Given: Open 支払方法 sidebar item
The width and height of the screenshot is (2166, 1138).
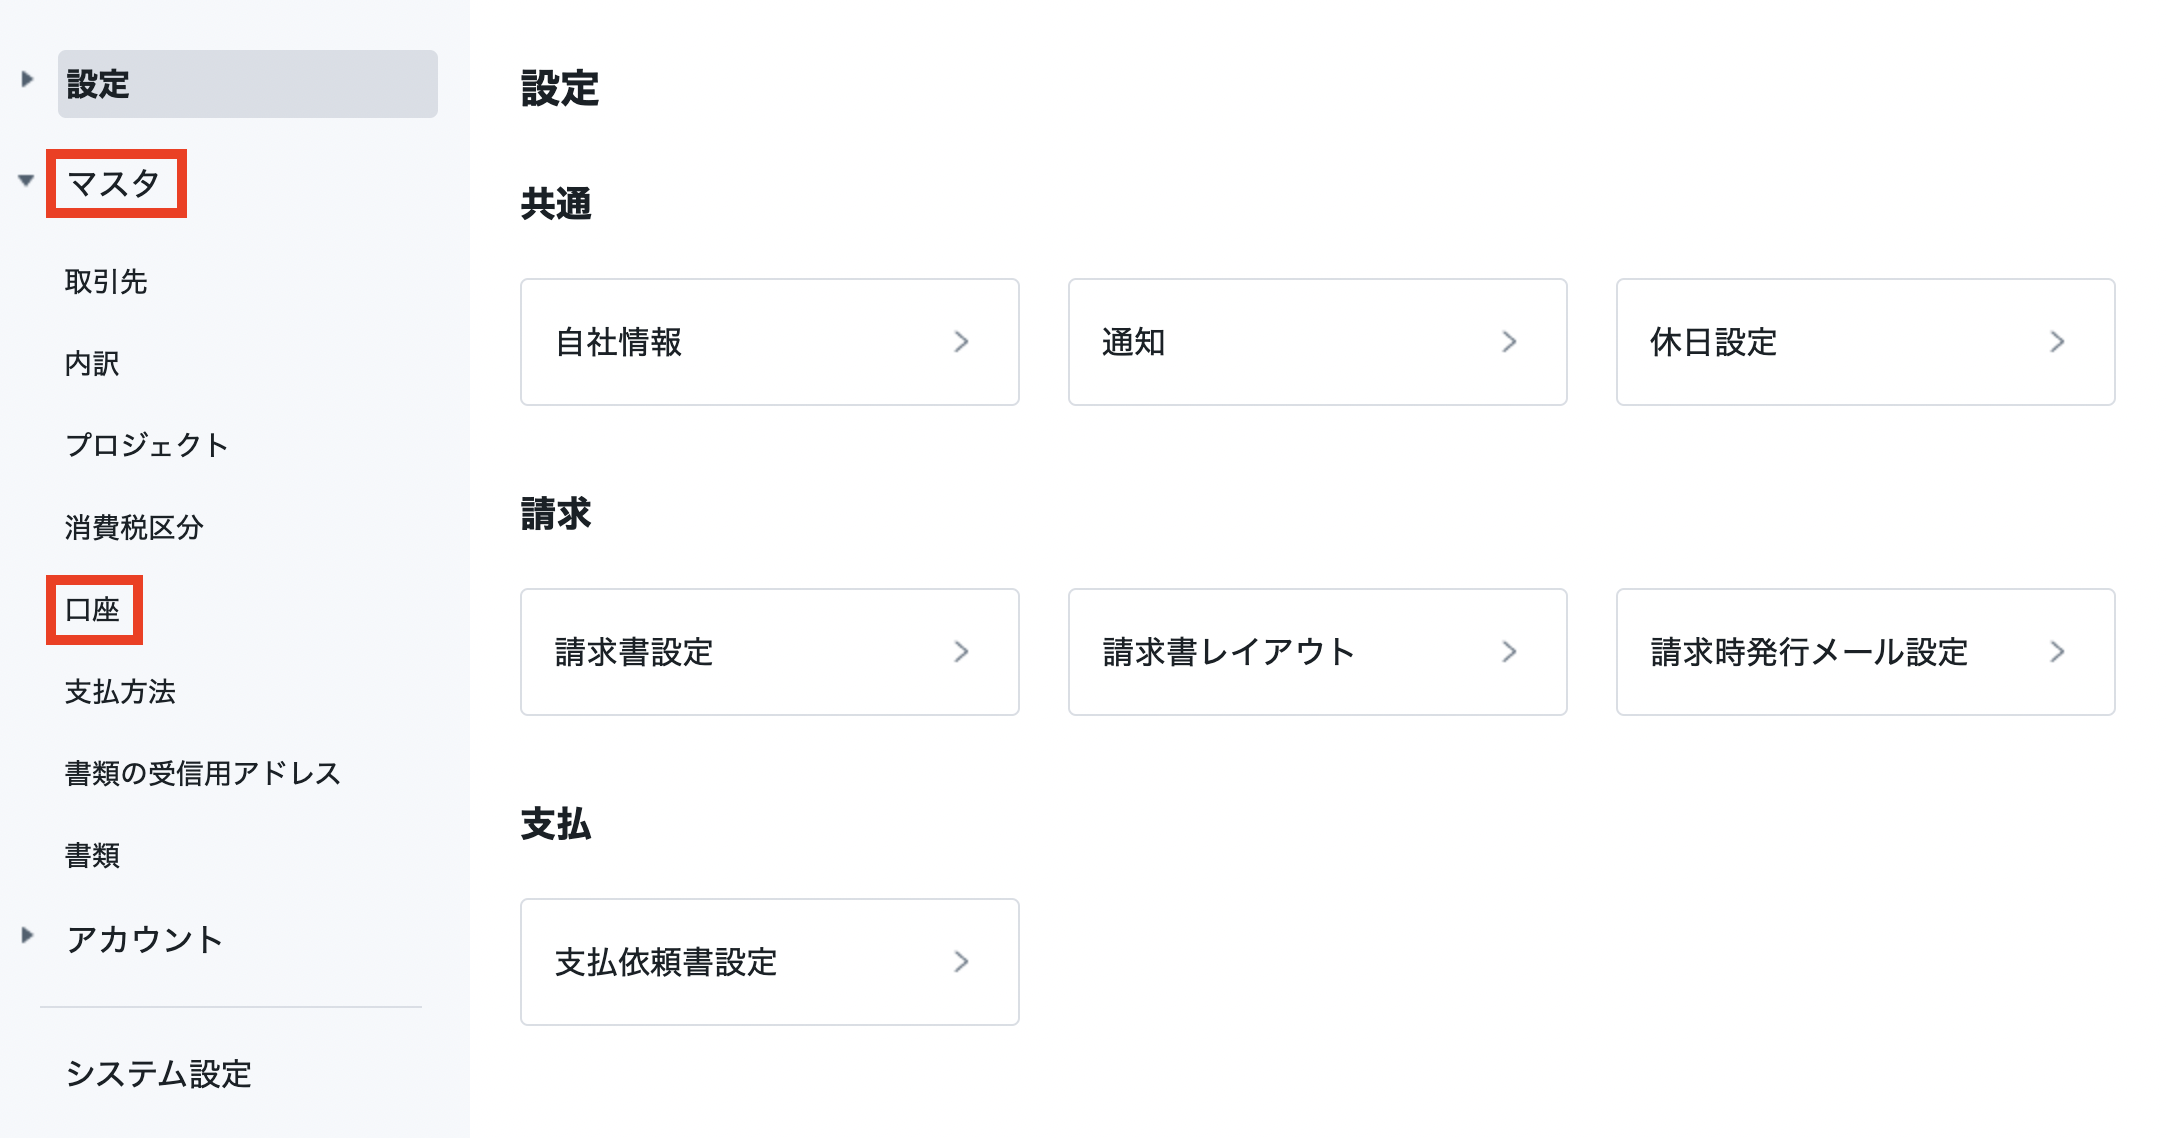Looking at the screenshot, I should 120,692.
